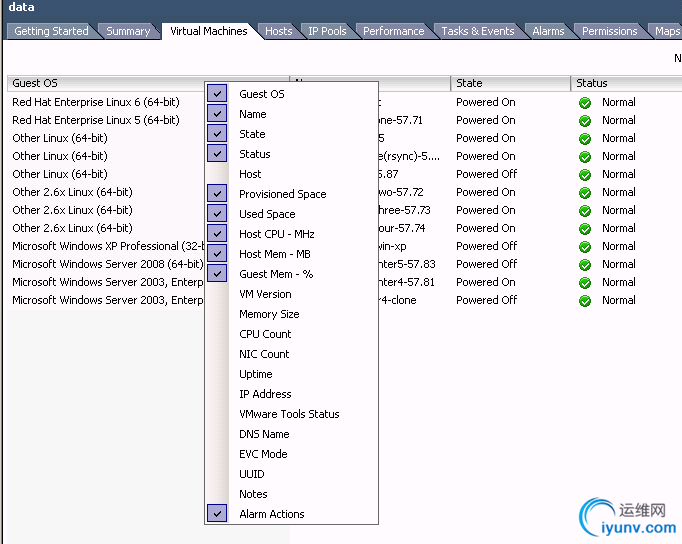
Task: Click green status icon in win-xp row
Action: (585, 247)
